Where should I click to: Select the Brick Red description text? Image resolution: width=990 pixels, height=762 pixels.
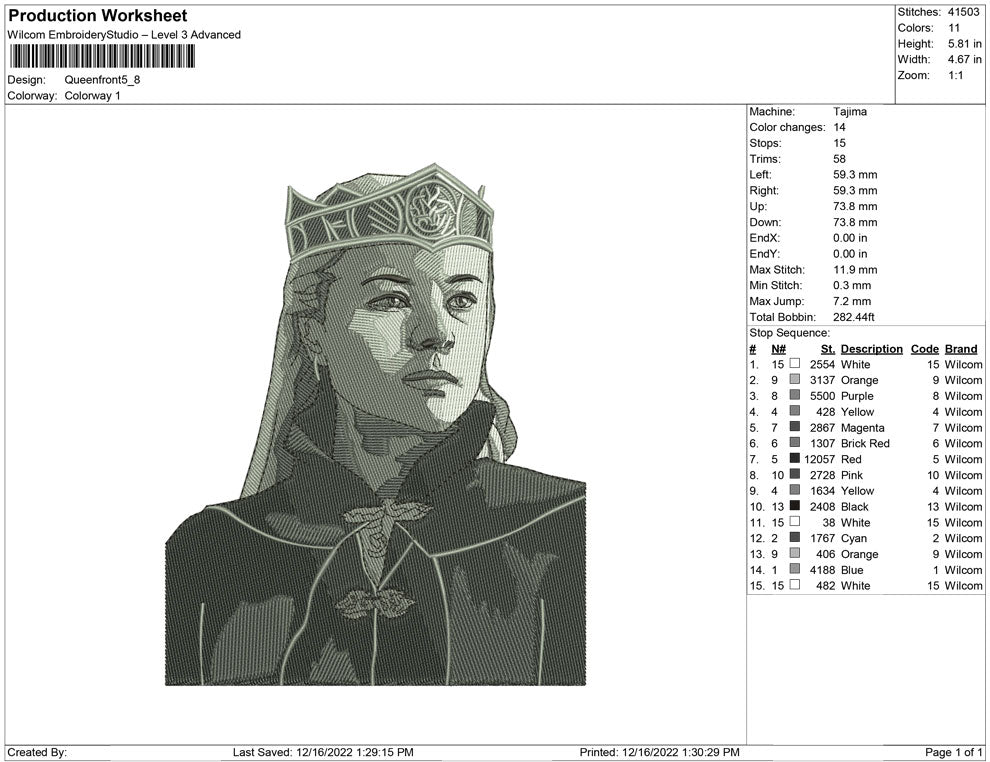865,443
